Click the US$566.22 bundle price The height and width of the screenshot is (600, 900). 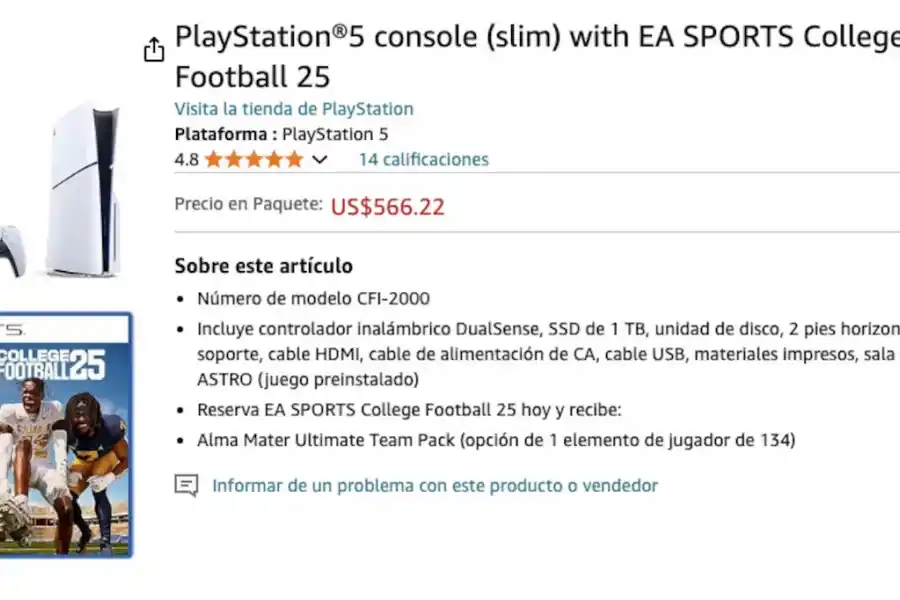click(387, 207)
